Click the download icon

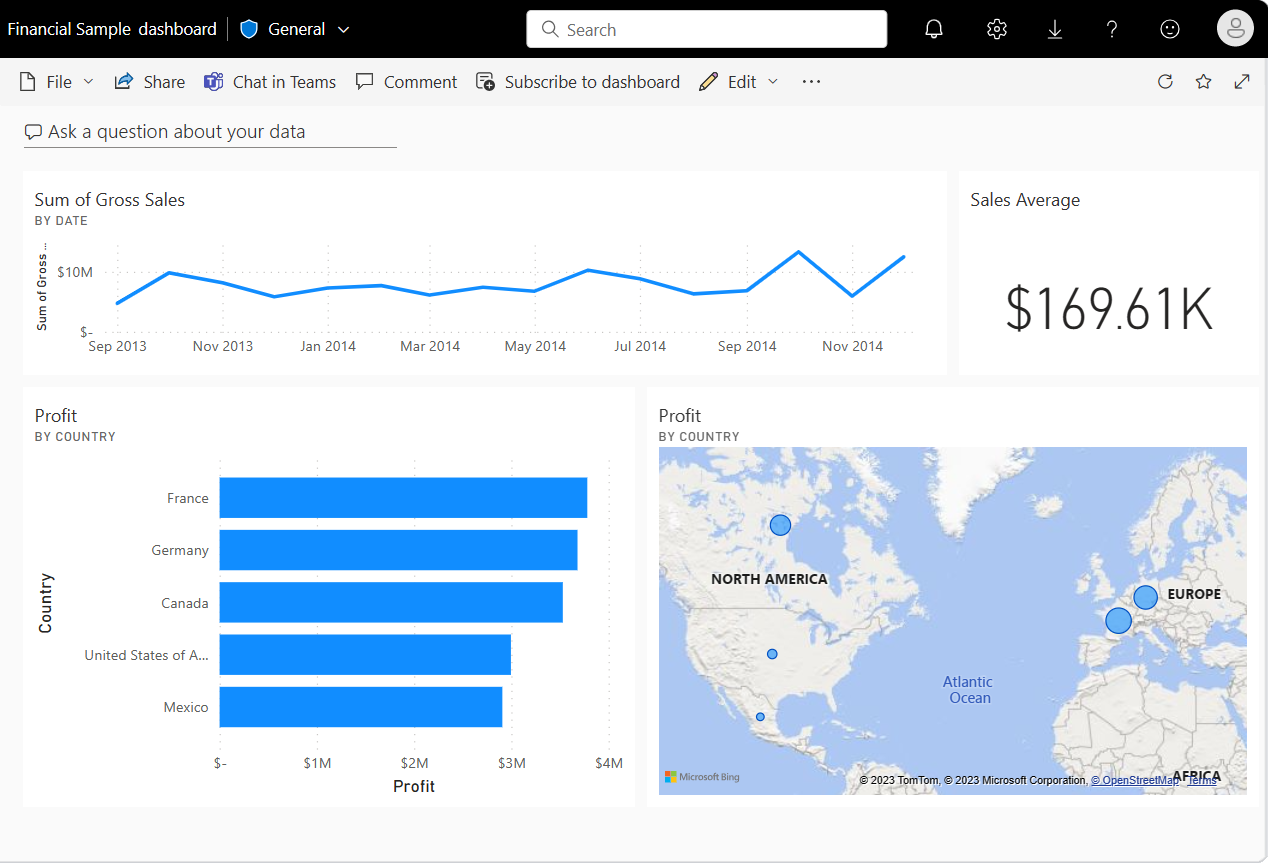[x=1054, y=28]
